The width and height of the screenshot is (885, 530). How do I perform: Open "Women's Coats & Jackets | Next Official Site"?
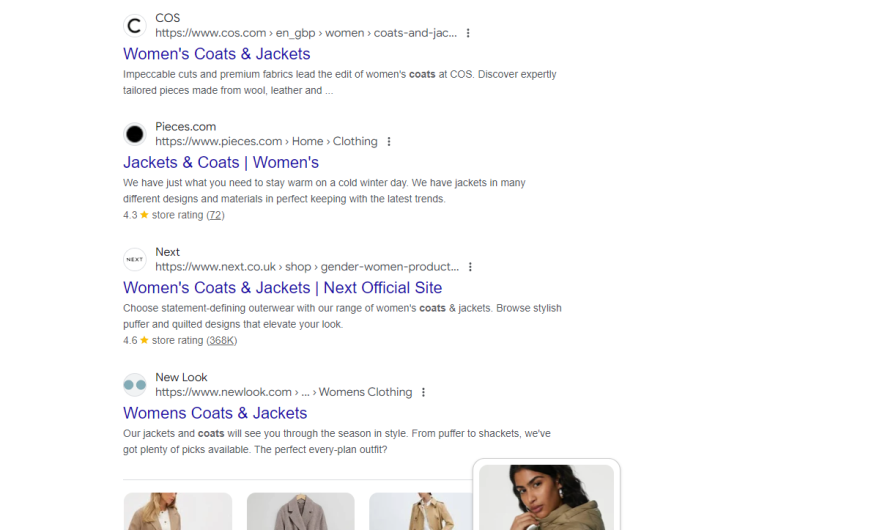click(x=282, y=287)
